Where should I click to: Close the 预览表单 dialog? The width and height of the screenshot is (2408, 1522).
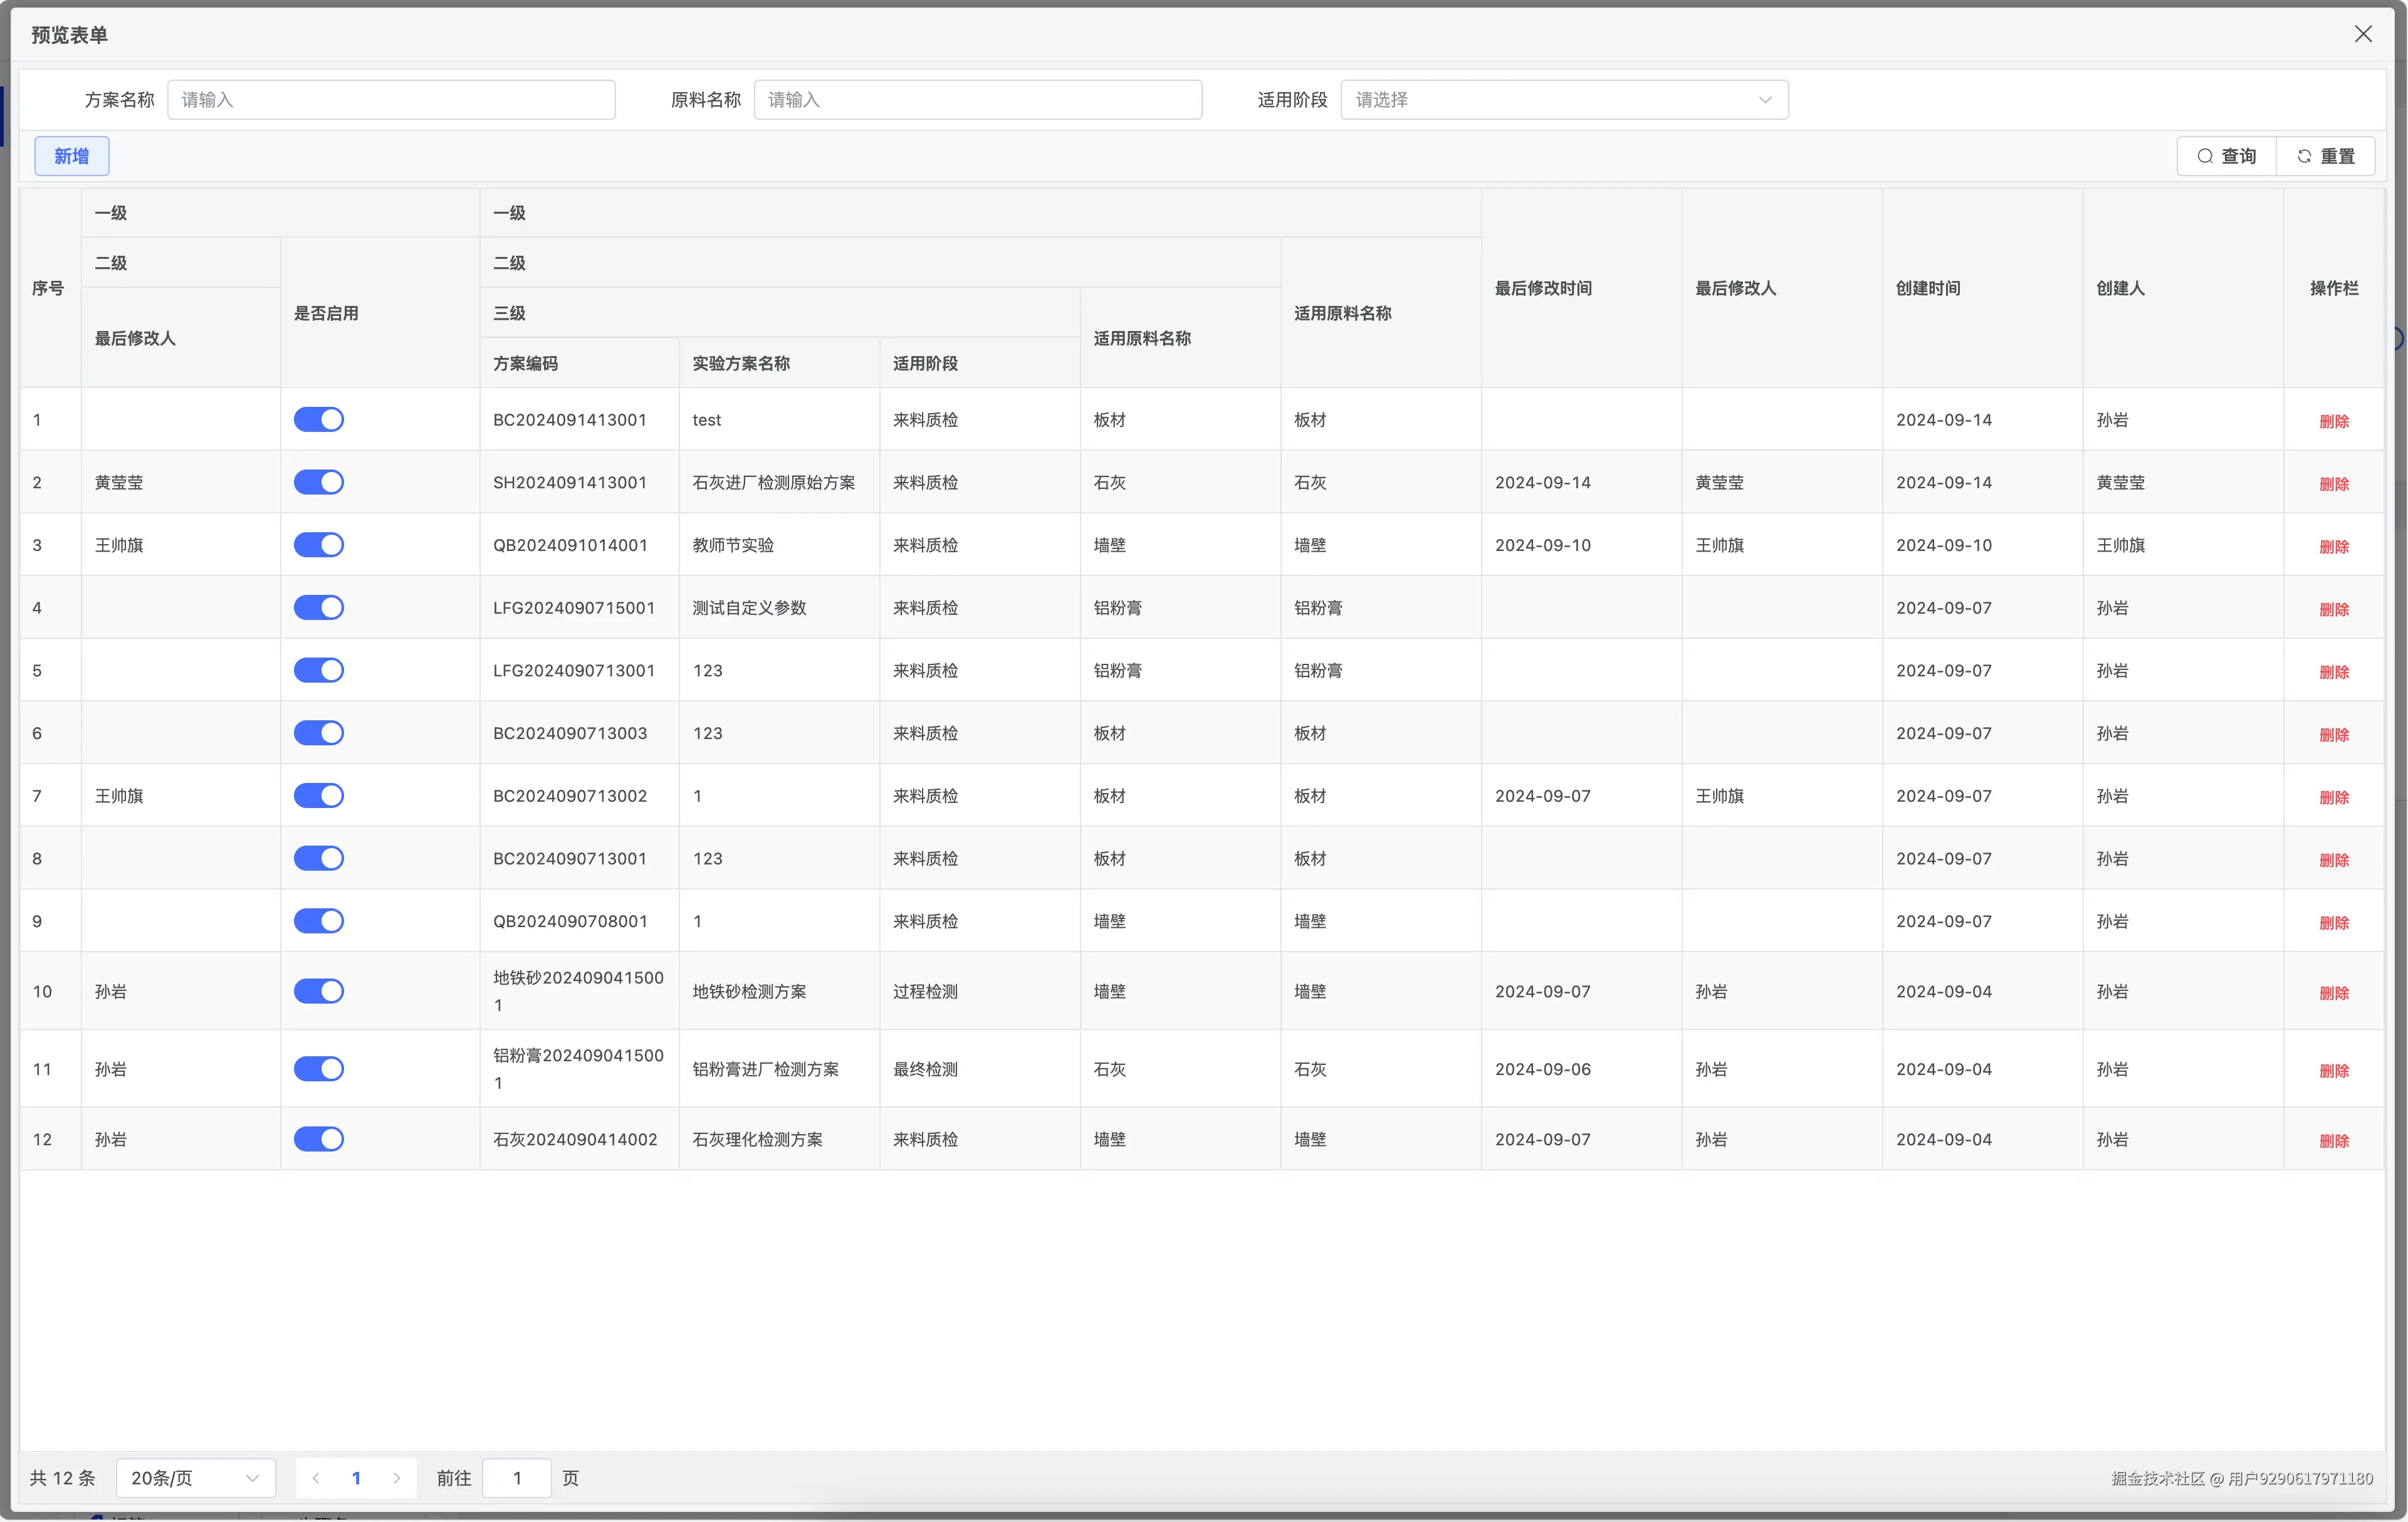[2362, 35]
